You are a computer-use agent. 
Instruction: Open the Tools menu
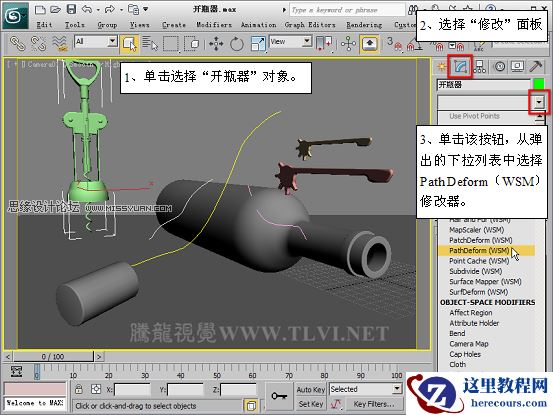coord(75,25)
